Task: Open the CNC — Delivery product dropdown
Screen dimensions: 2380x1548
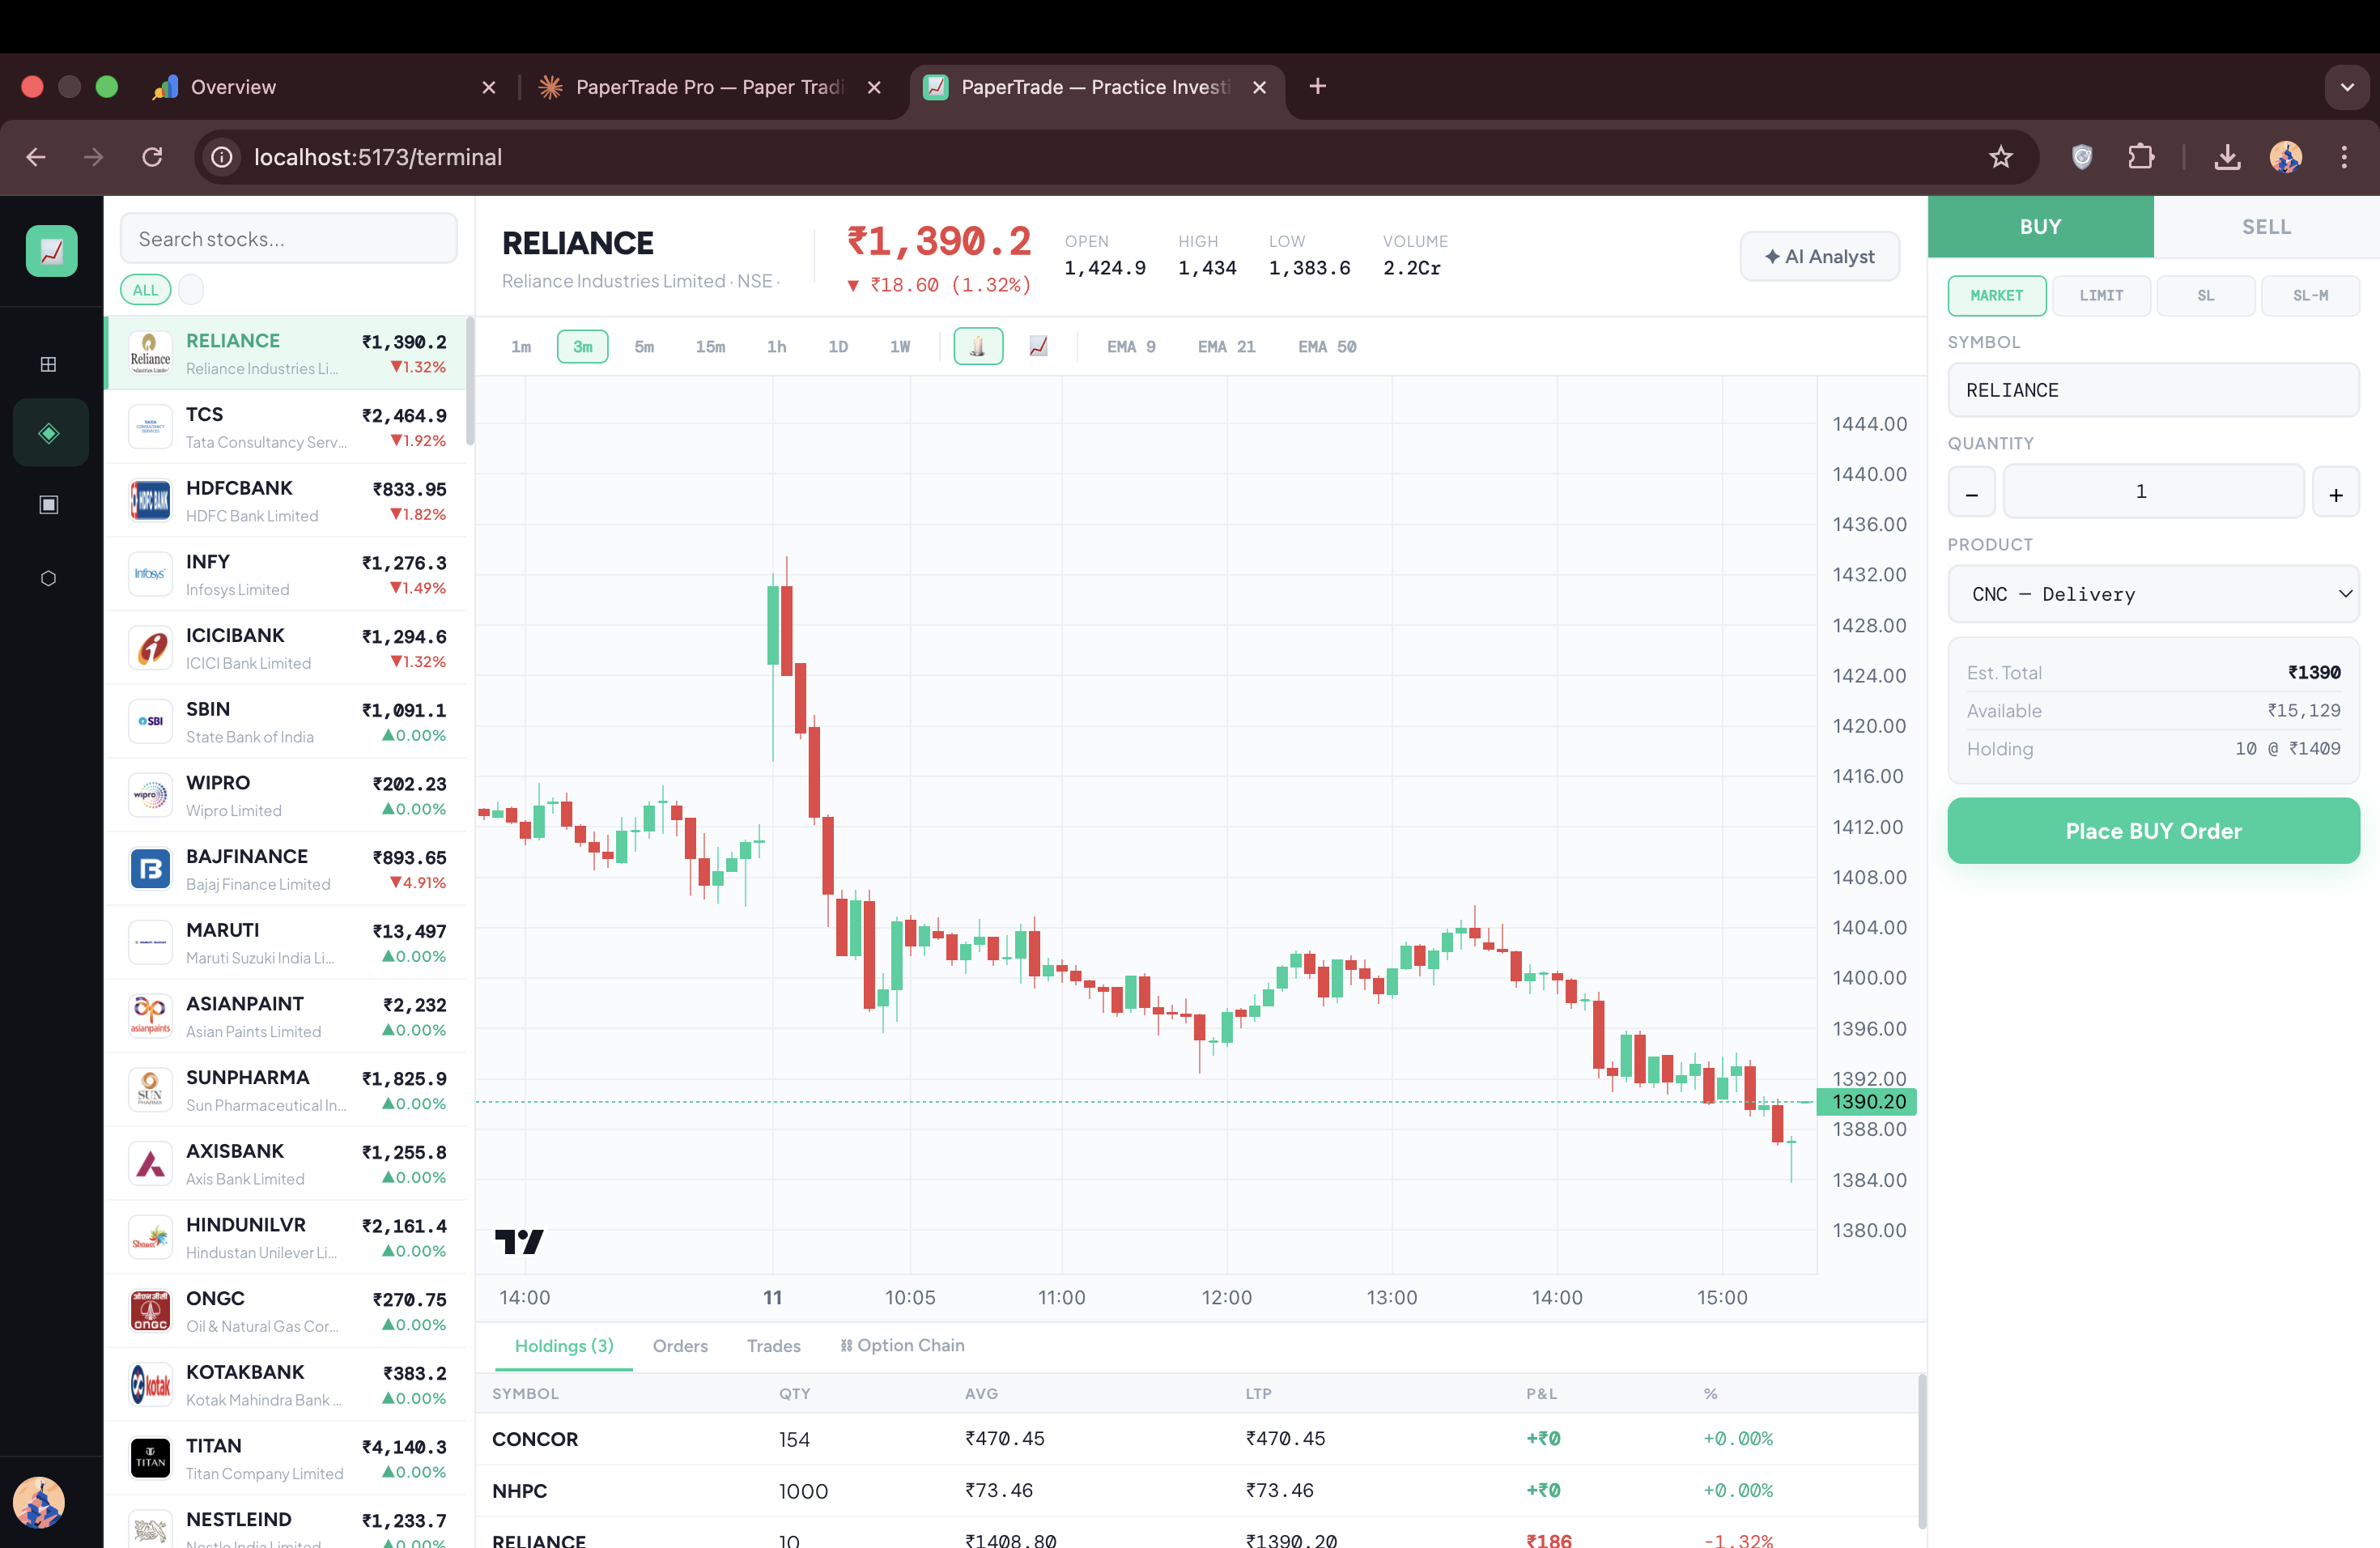Action: coord(2152,594)
